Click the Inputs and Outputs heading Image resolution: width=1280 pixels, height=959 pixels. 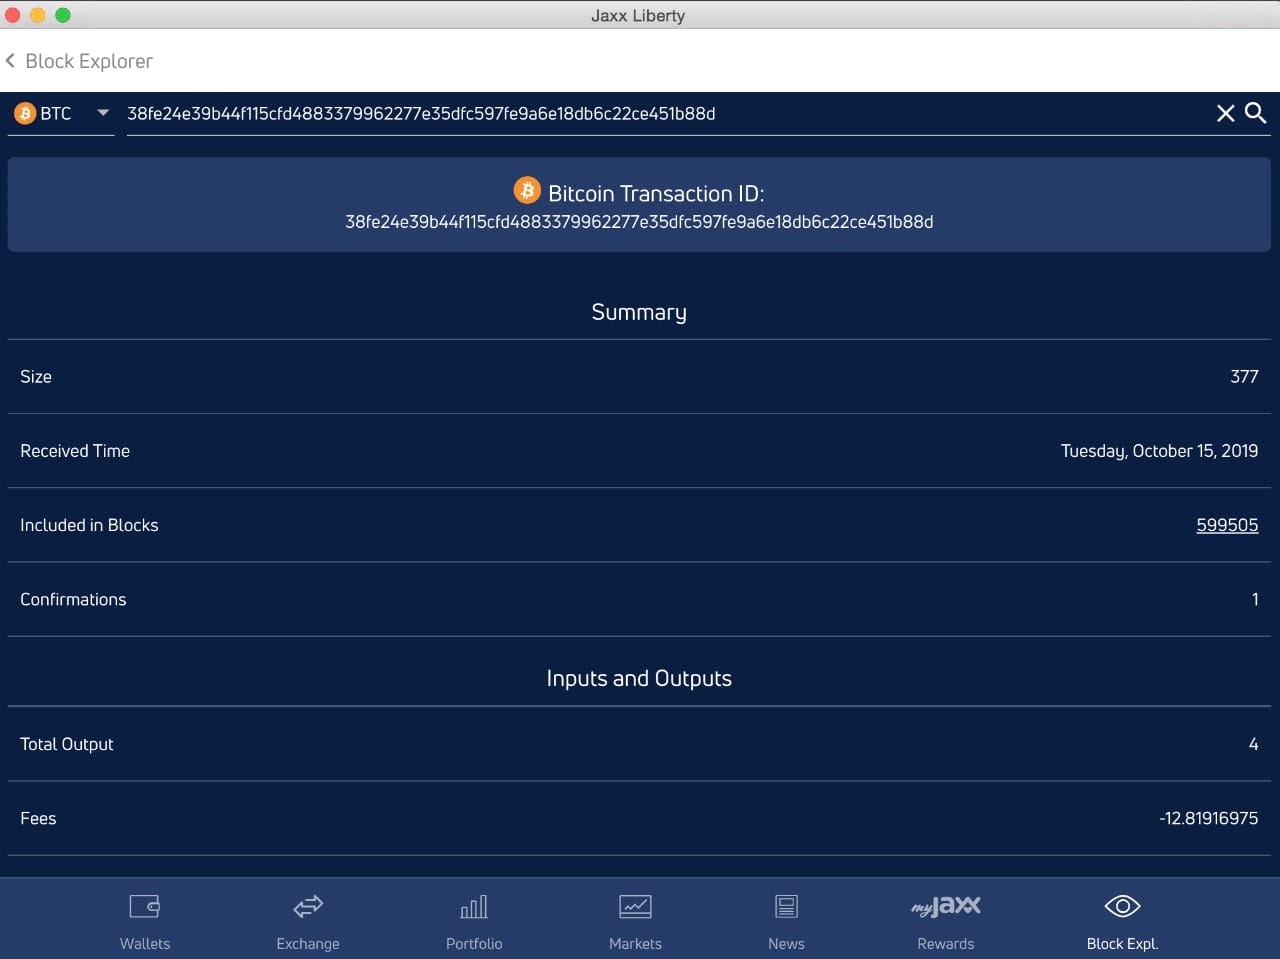pyautogui.click(x=639, y=678)
